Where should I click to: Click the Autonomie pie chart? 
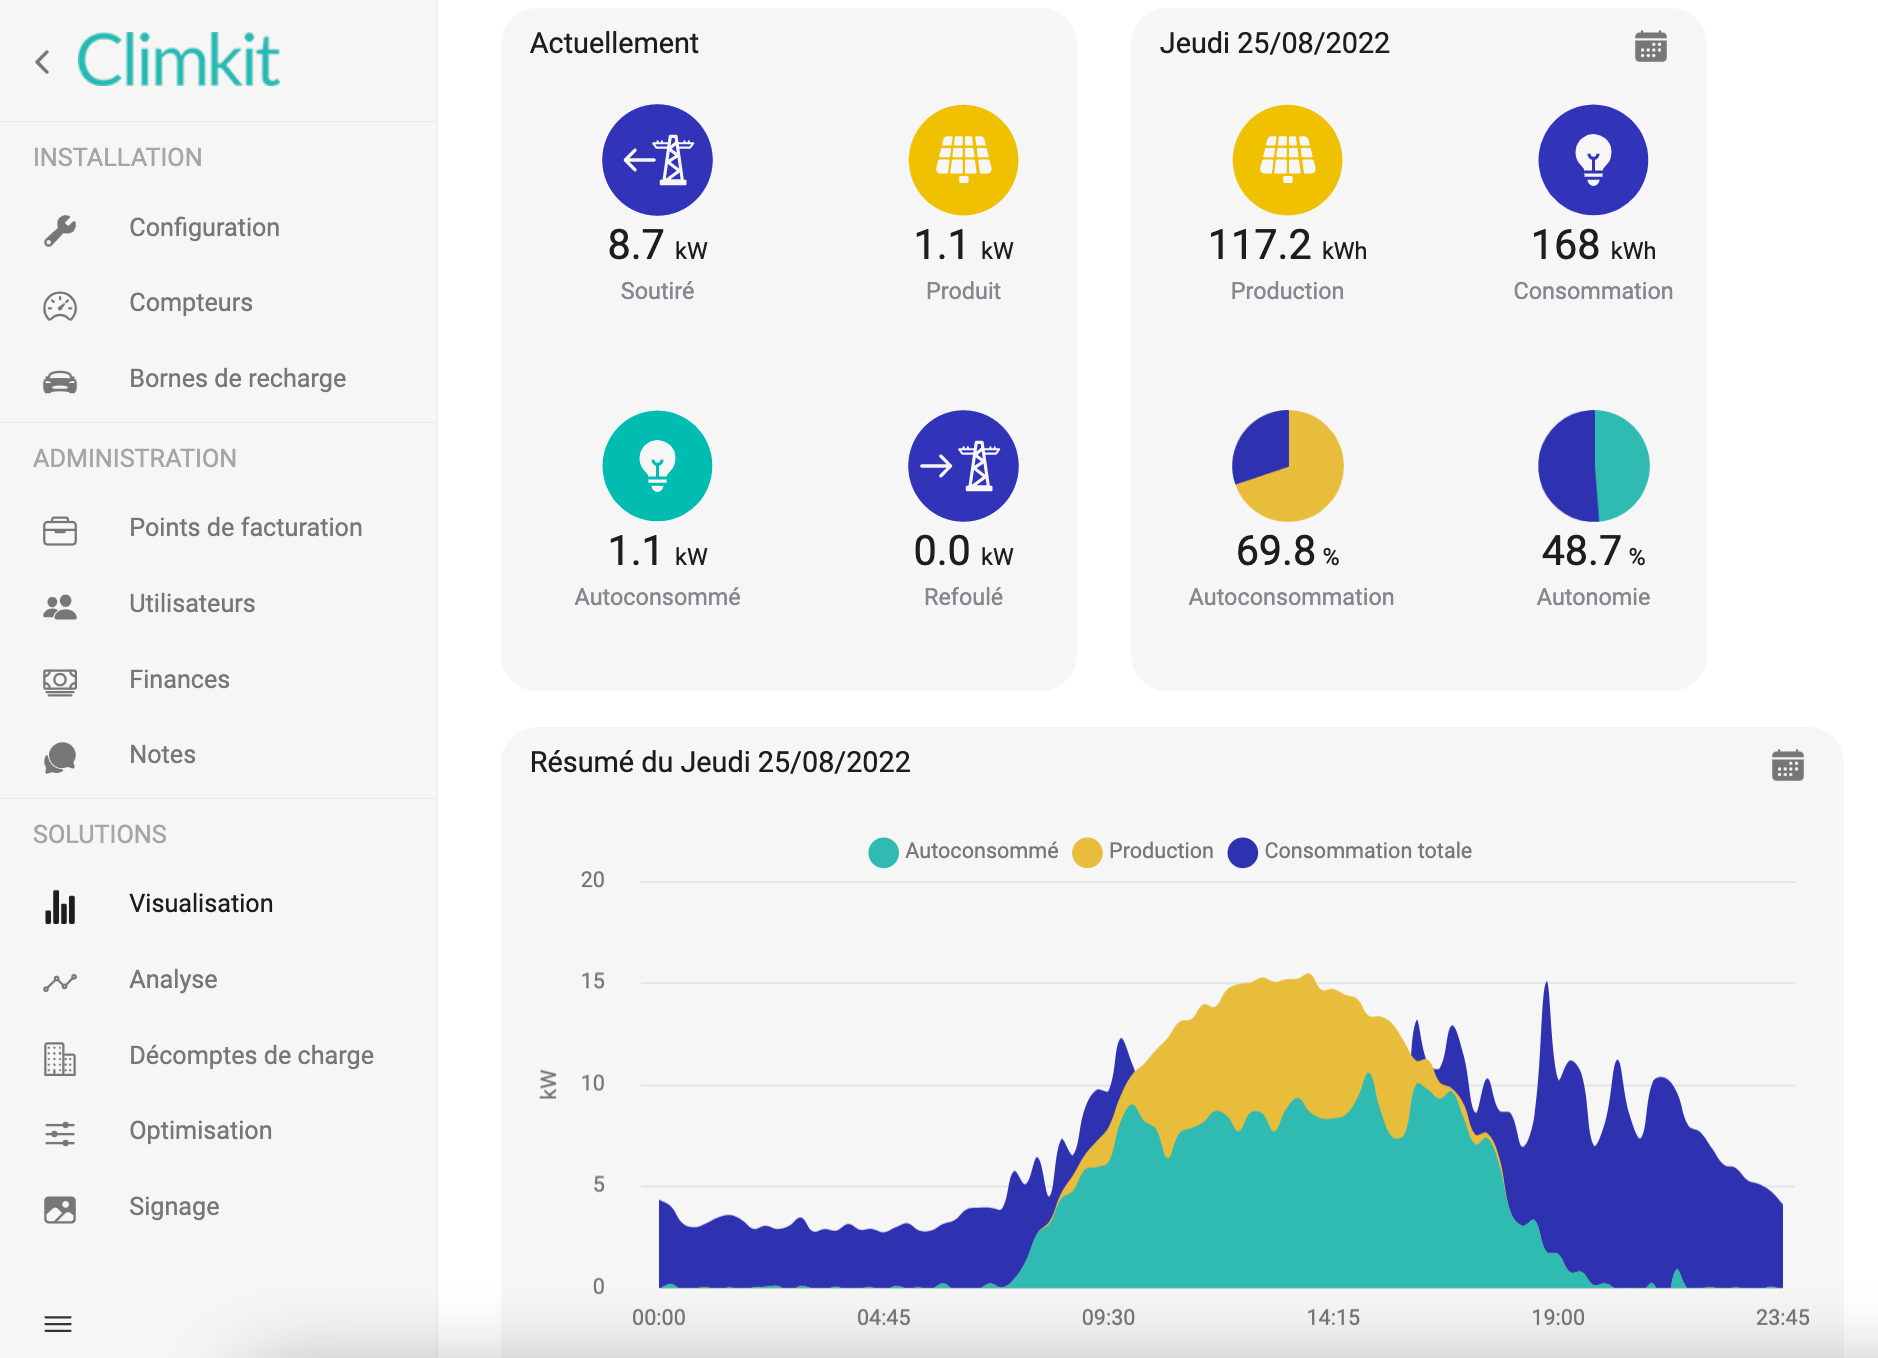1593,466
